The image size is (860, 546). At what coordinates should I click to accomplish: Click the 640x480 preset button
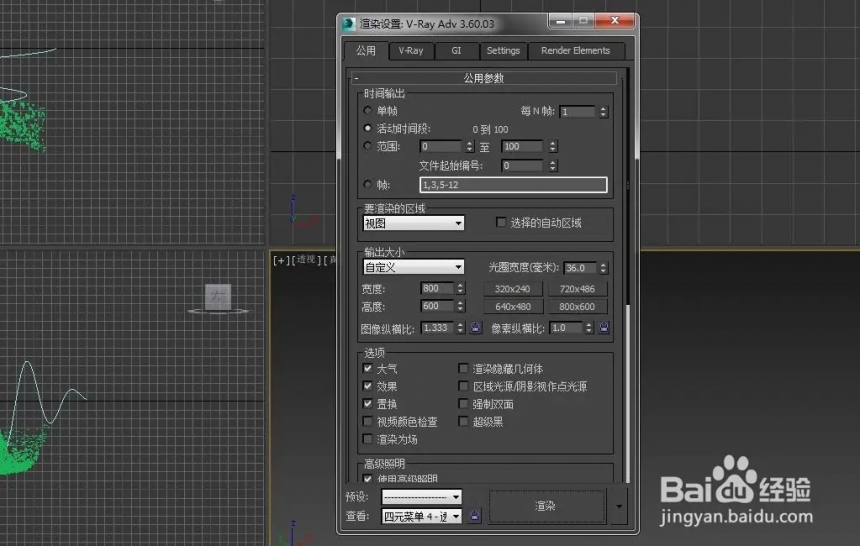tap(512, 306)
